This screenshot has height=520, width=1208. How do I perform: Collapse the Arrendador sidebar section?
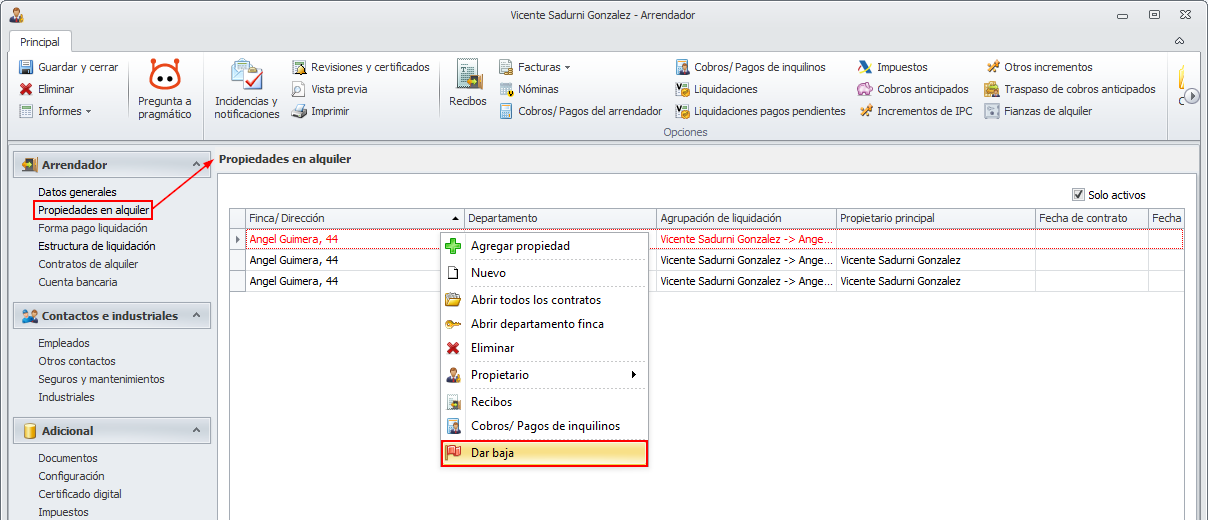tap(197, 164)
